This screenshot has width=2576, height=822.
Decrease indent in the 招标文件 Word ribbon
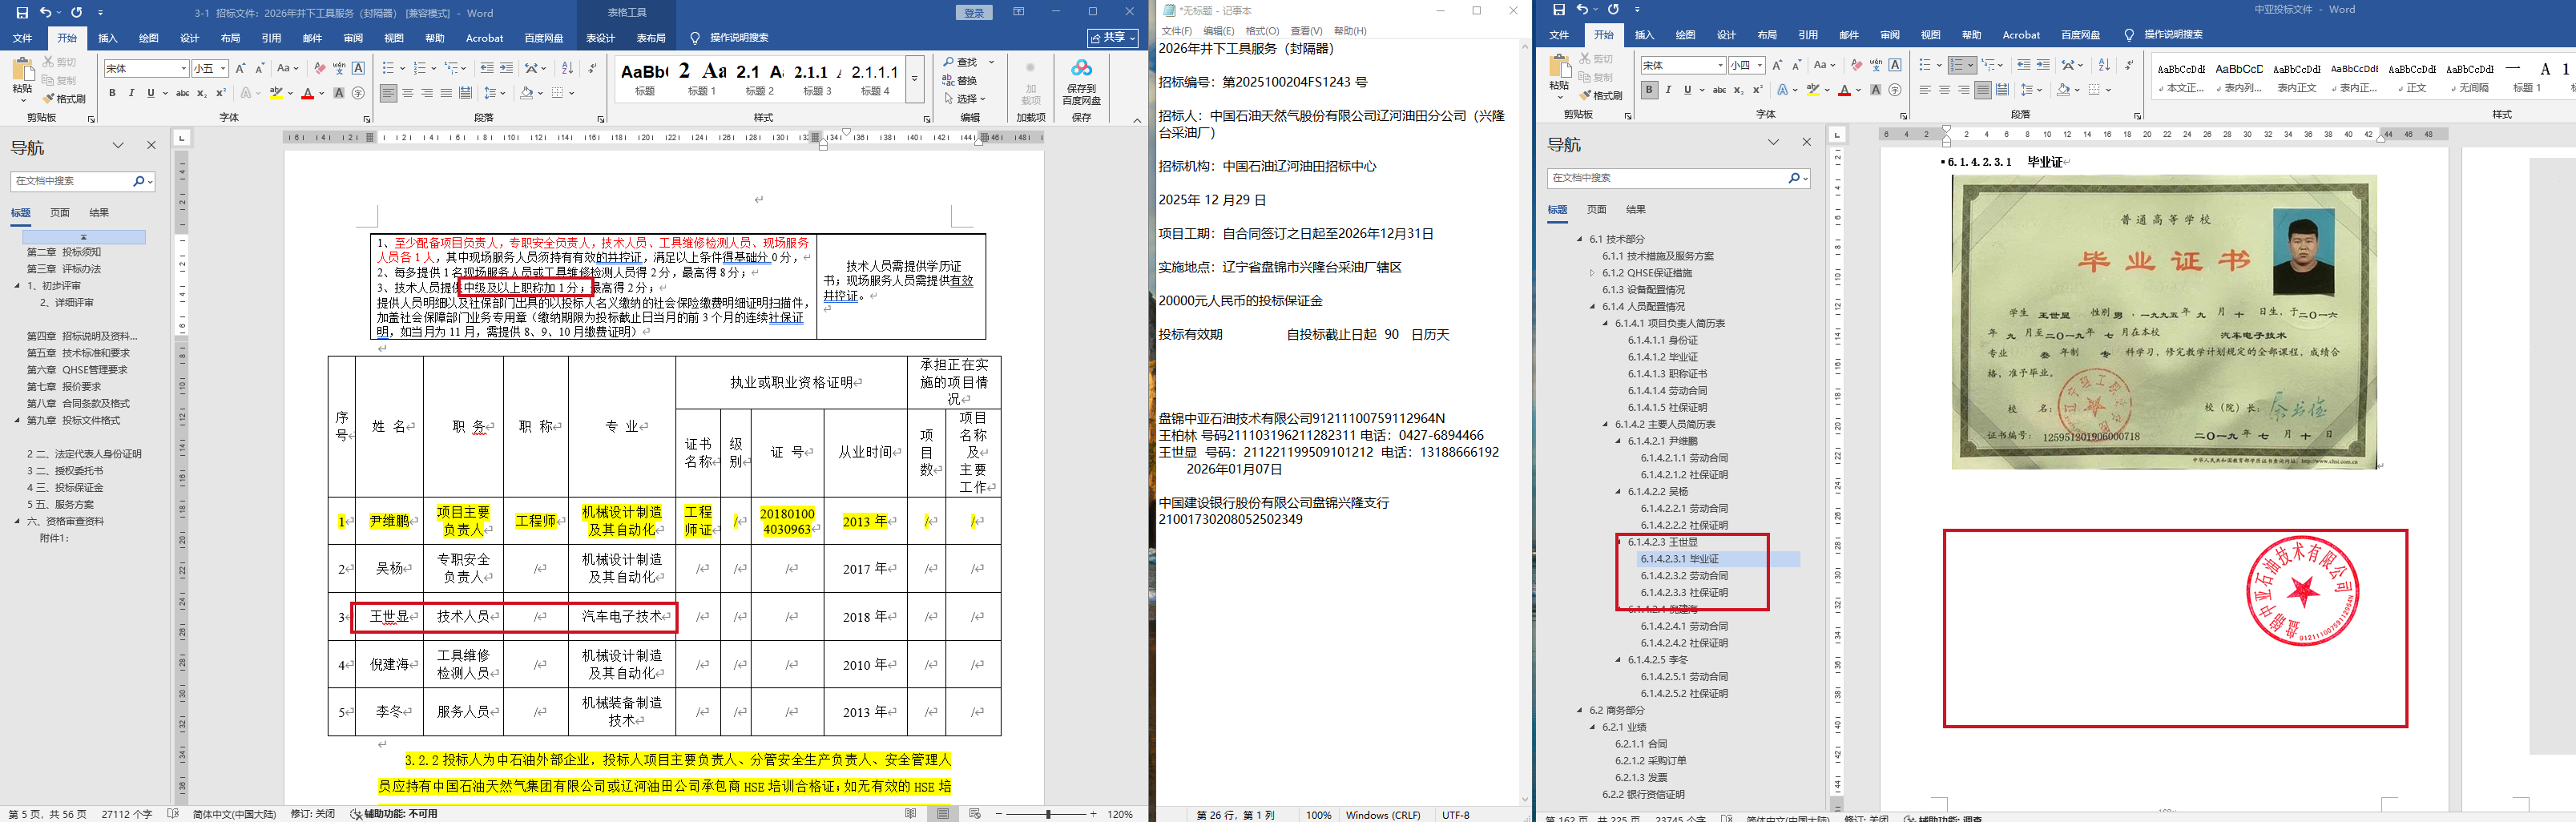click(487, 68)
